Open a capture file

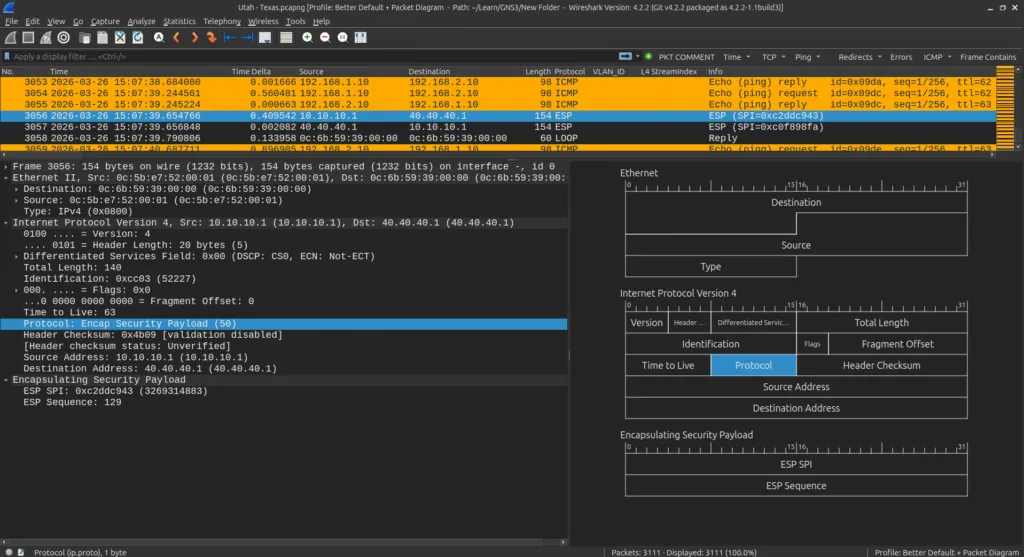pos(85,38)
